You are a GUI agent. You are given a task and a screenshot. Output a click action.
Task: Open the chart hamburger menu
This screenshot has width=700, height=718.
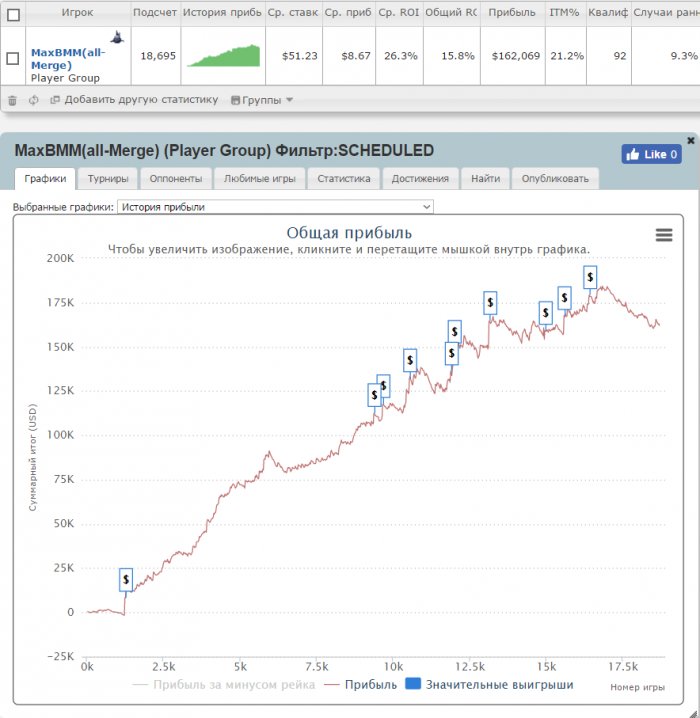click(664, 234)
